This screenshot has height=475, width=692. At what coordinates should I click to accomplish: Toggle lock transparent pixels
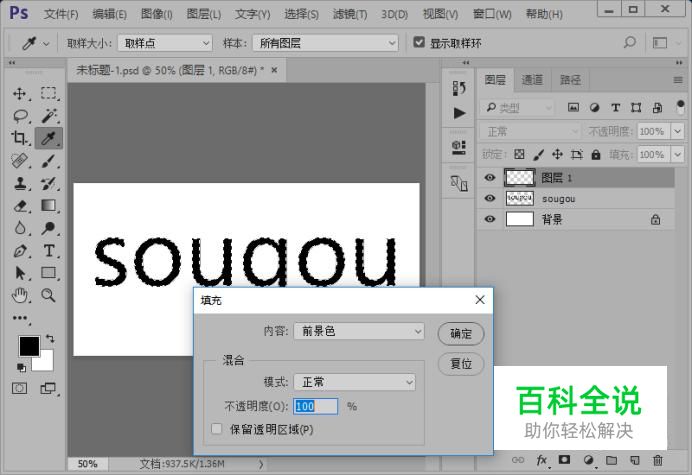[519, 155]
